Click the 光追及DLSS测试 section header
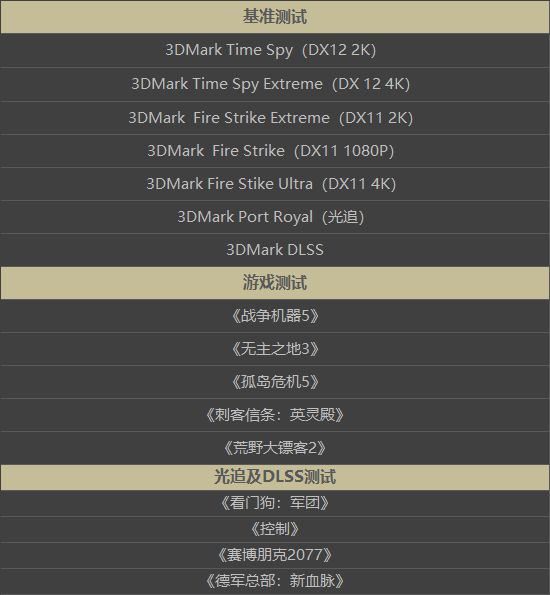 click(275, 477)
